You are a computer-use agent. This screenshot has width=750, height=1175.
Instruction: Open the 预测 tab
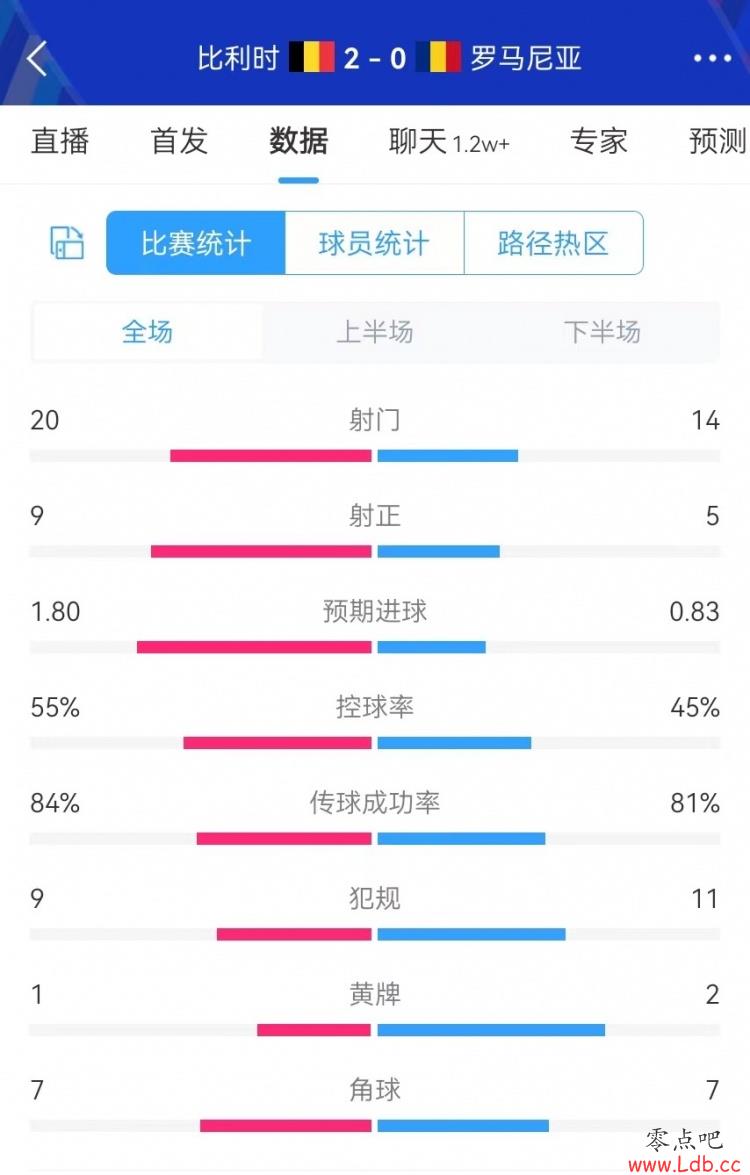click(718, 141)
